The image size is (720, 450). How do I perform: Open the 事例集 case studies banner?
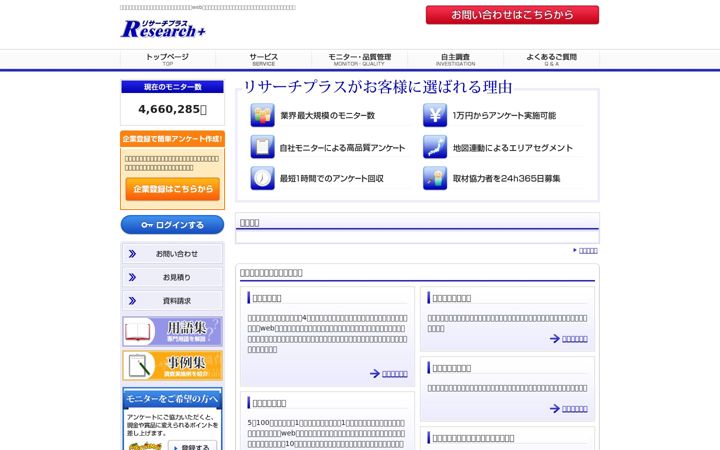pos(172,366)
